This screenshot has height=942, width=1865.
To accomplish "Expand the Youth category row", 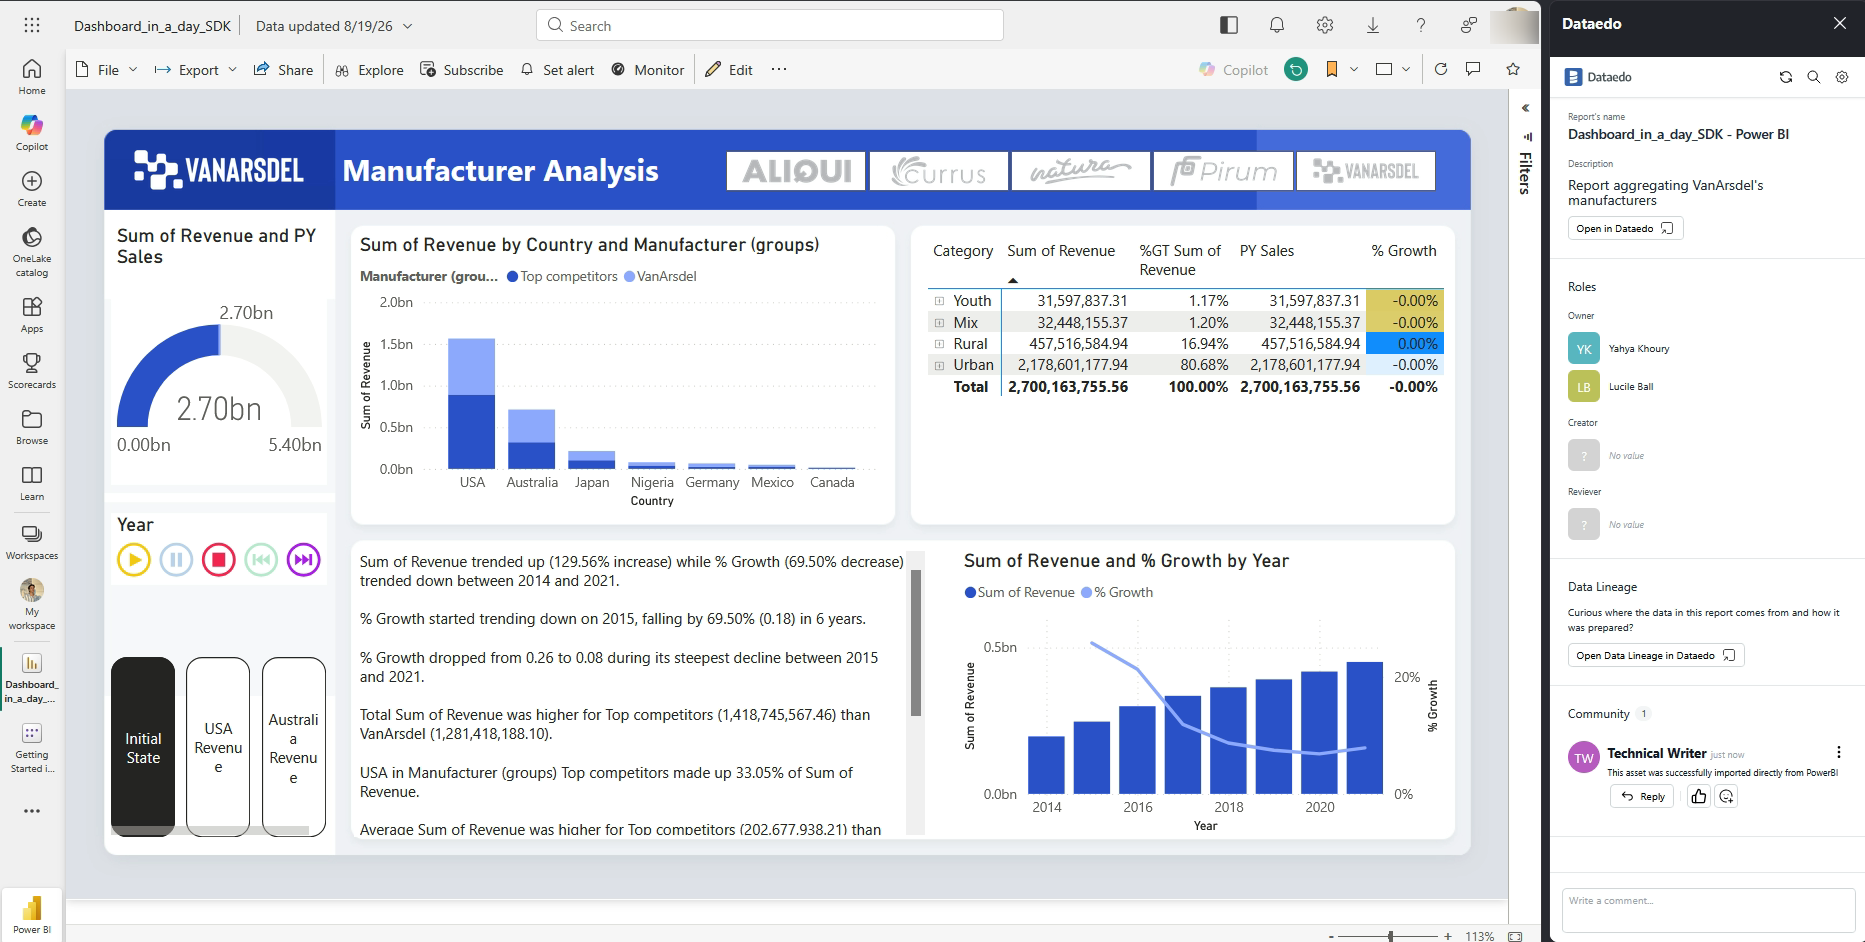I will [x=939, y=301].
